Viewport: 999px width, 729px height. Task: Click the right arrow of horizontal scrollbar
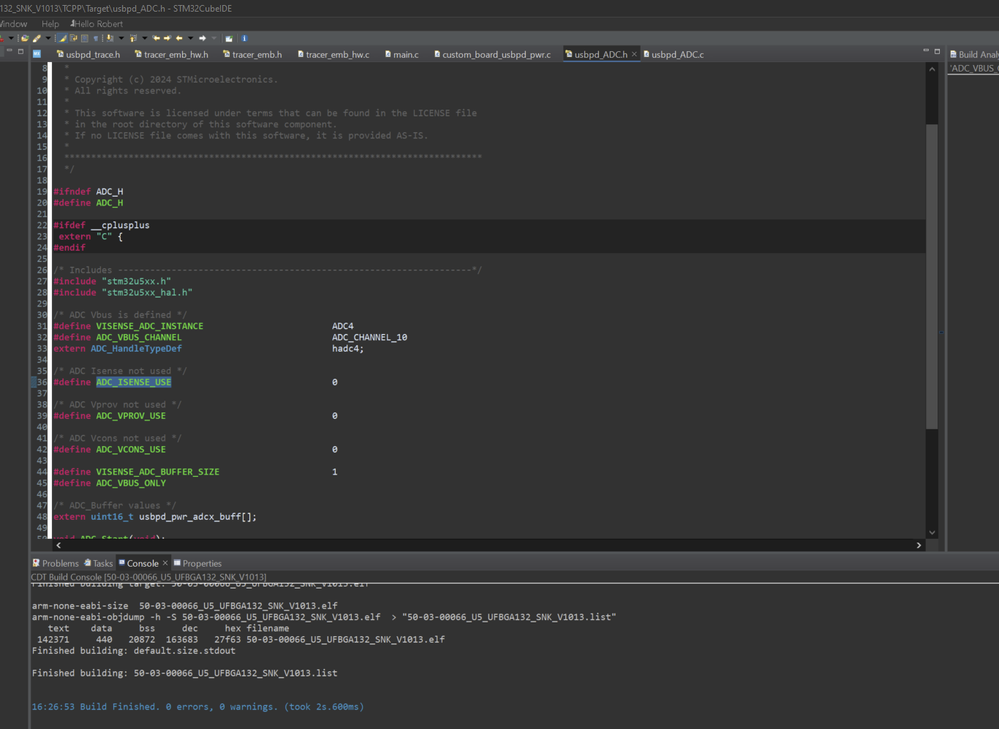pos(919,545)
